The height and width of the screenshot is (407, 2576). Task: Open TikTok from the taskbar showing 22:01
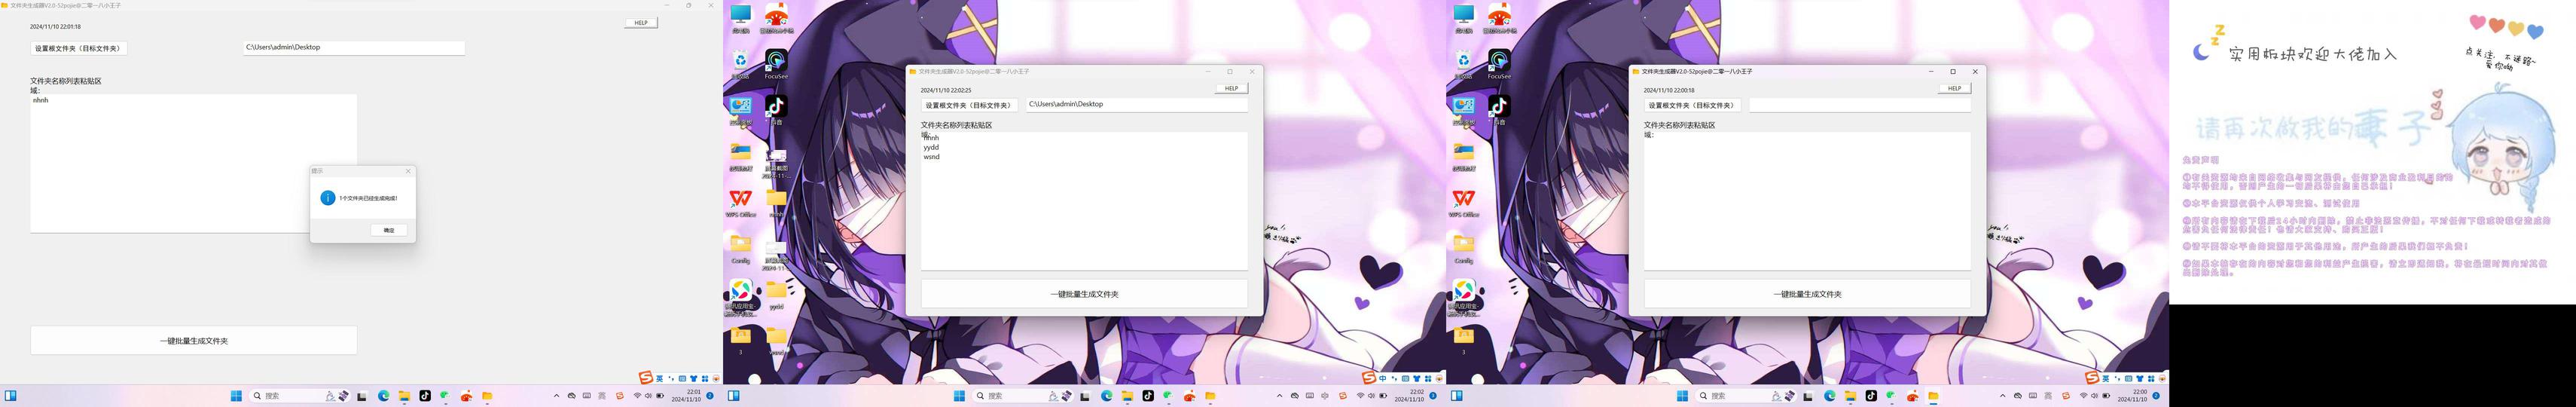coord(425,396)
